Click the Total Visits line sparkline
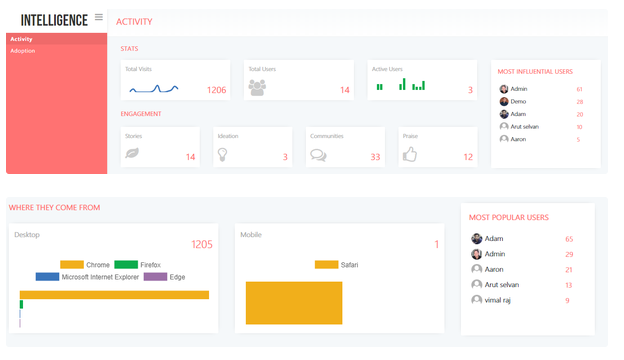Viewport: 624px width, 360px height. (154, 89)
